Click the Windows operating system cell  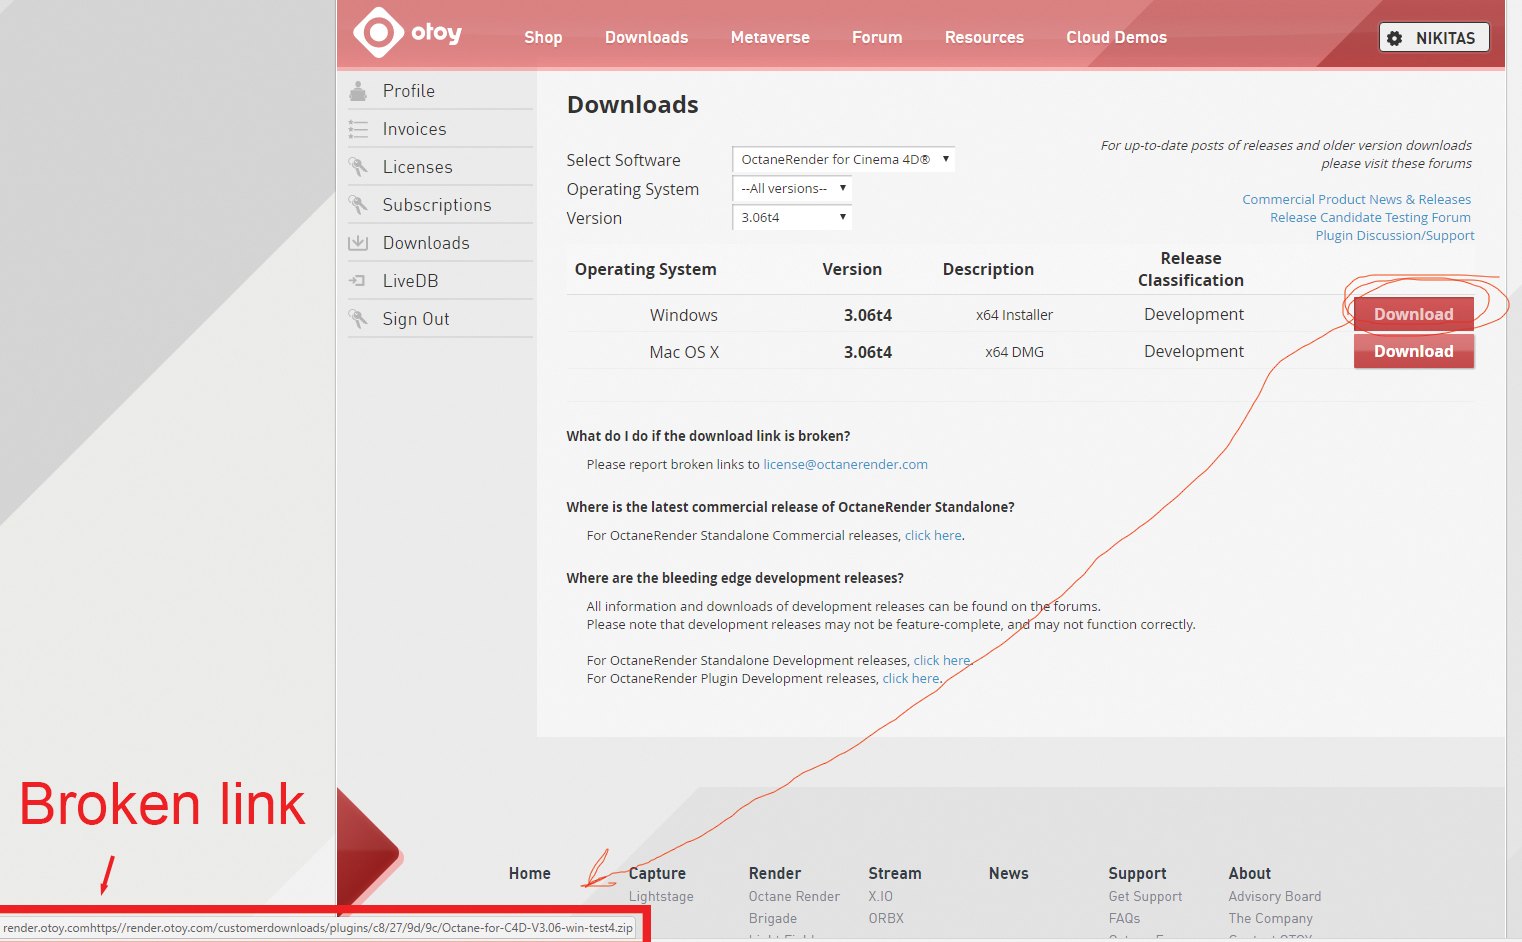[x=684, y=315]
